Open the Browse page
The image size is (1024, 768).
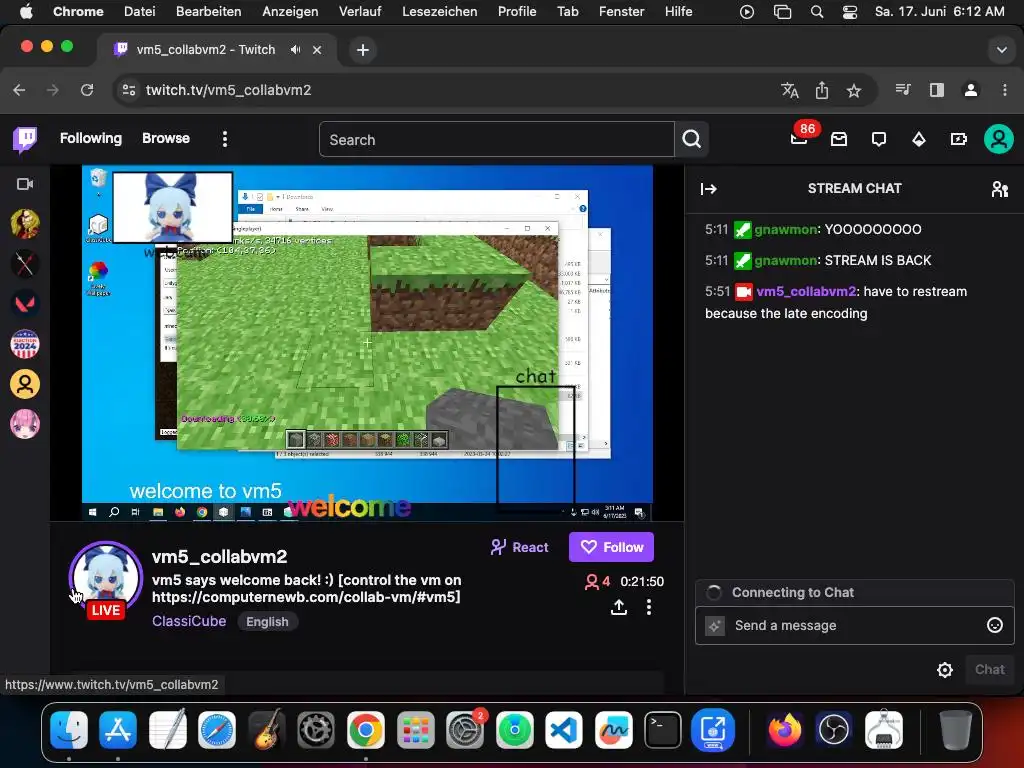(x=166, y=138)
